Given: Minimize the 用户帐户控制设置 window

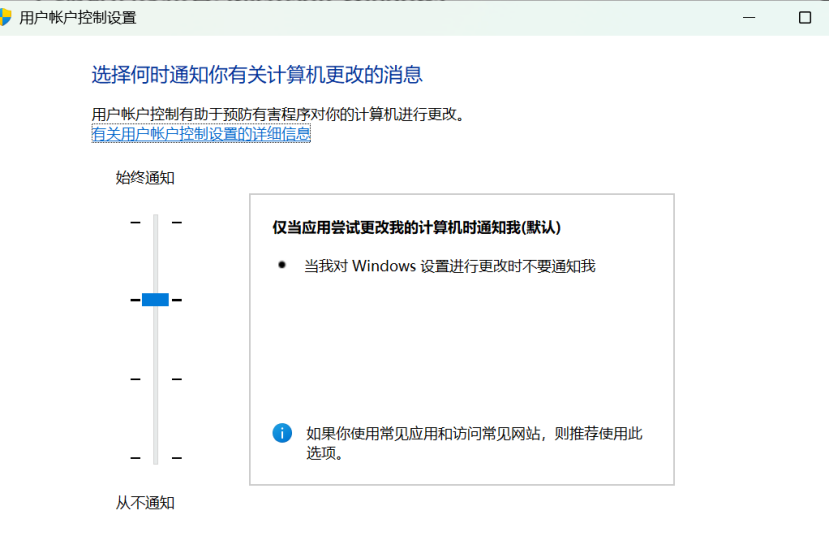Looking at the screenshot, I should 749,17.
